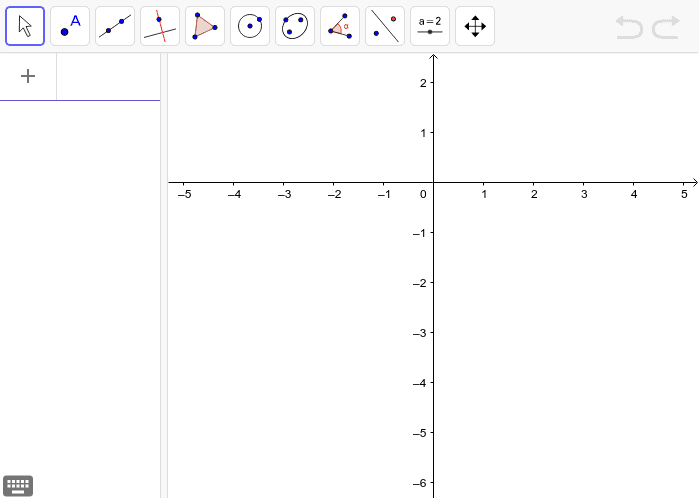700x500 pixels.
Task: Click y-axis label 2
Action: [423, 83]
